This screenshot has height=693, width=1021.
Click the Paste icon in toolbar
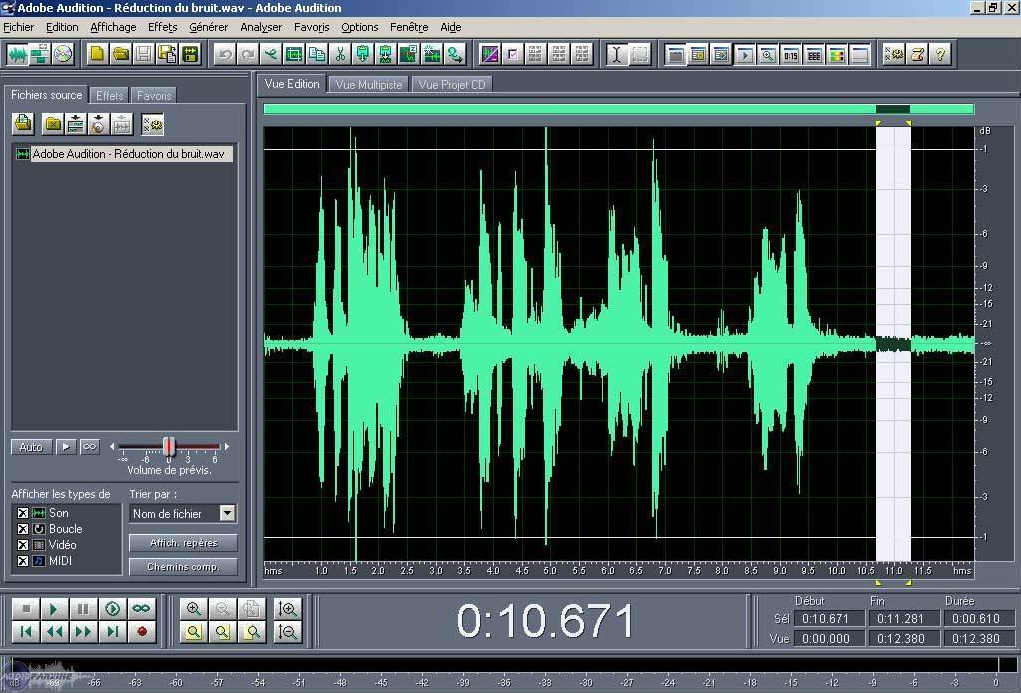coord(363,54)
